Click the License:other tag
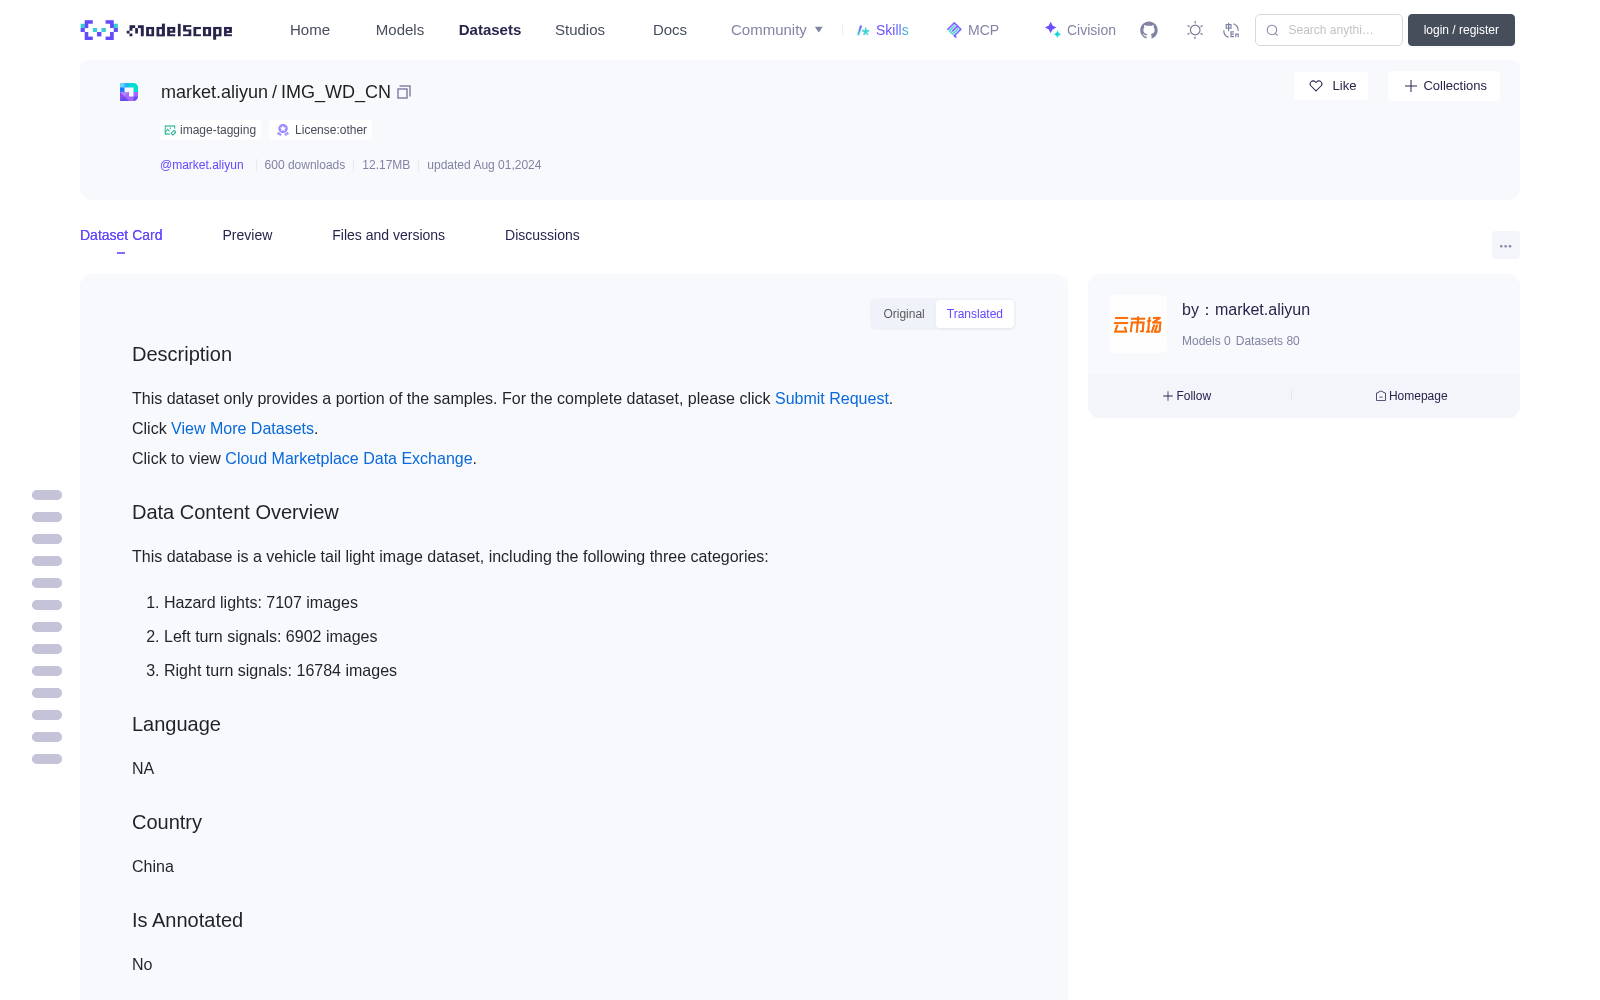 pos(322,130)
